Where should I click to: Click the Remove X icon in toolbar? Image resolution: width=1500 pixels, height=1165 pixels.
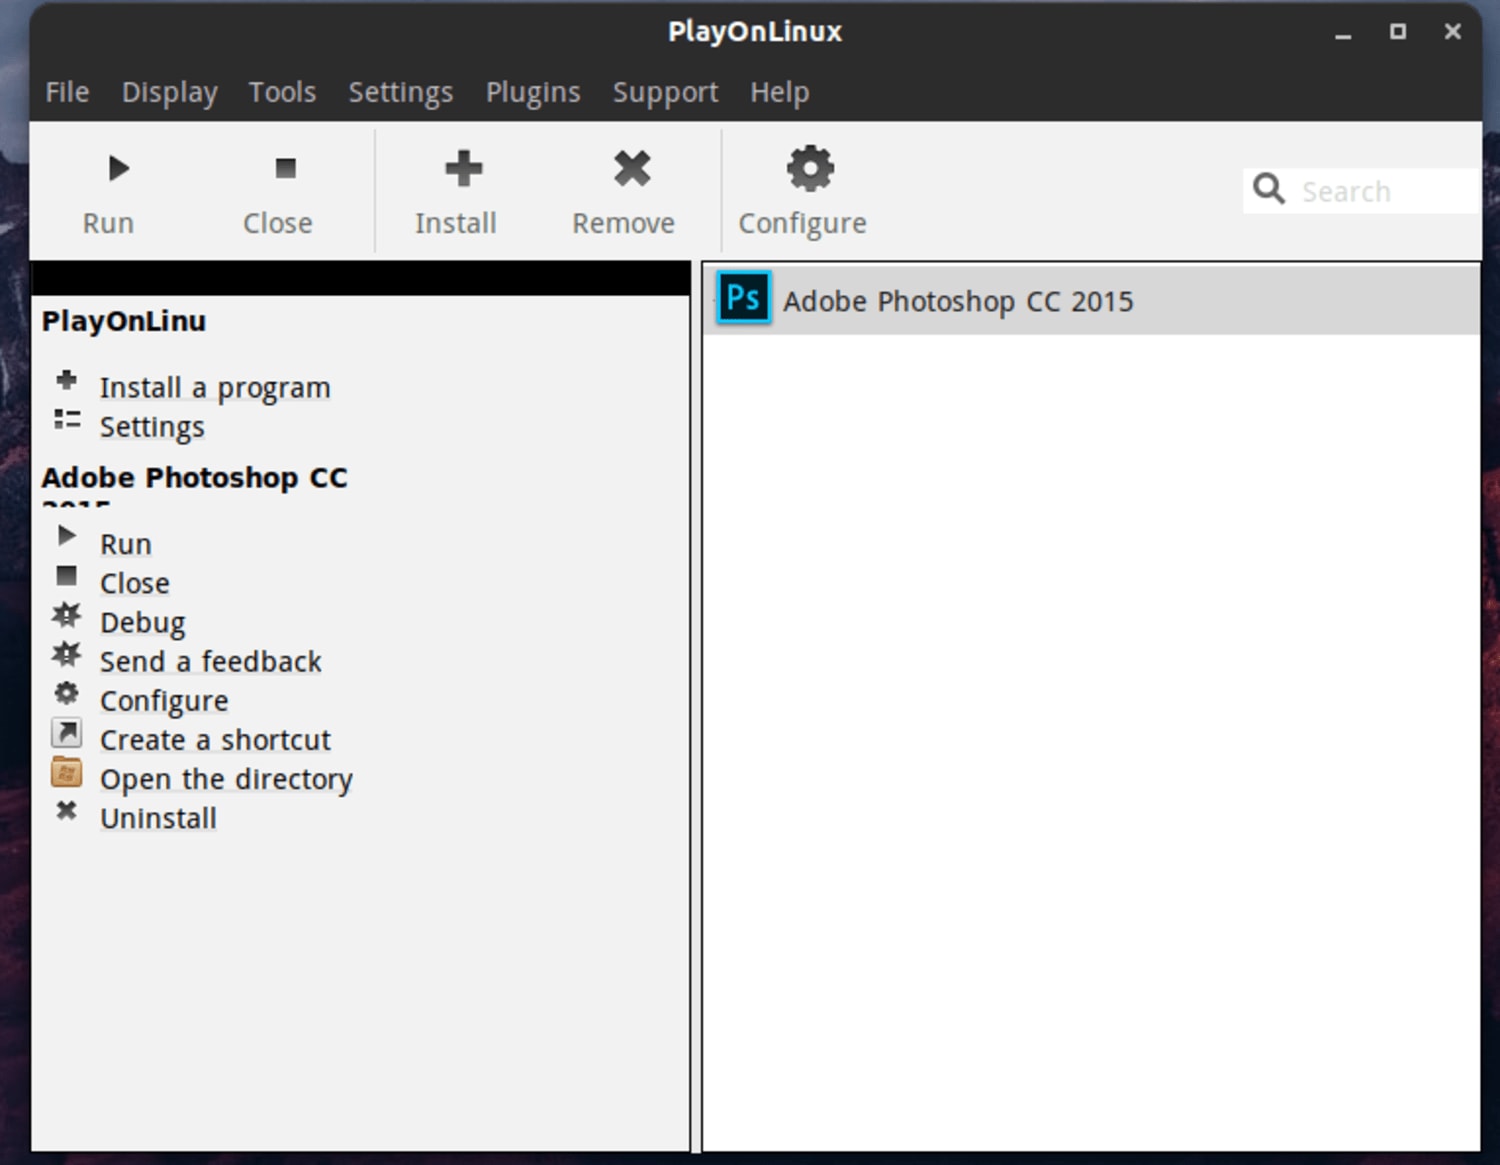tap(632, 168)
